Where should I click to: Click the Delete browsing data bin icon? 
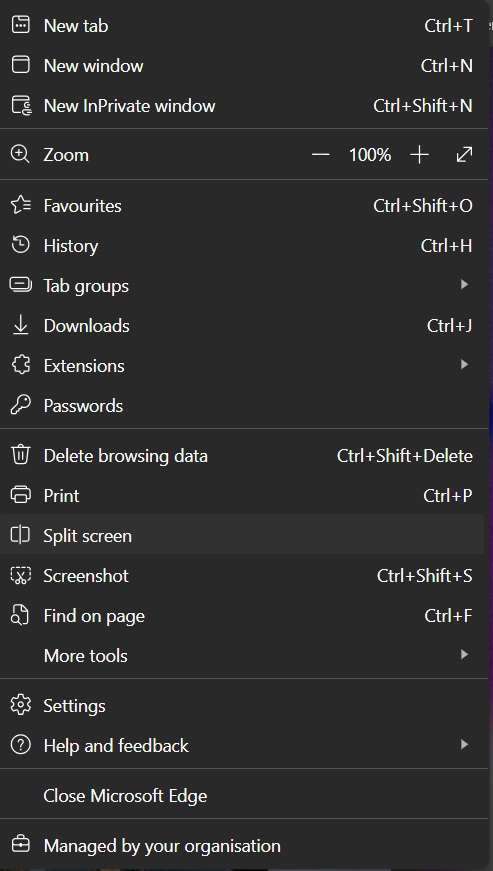[x=21, y=455]
